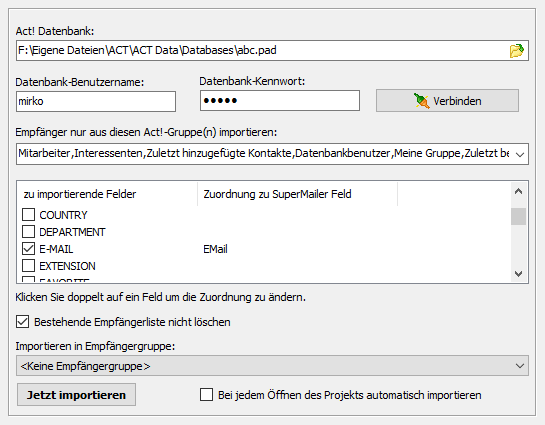Click the field list scroll down arrow
Image resolution: width=545 pixels, height=425 pixels.
[519, 274]
